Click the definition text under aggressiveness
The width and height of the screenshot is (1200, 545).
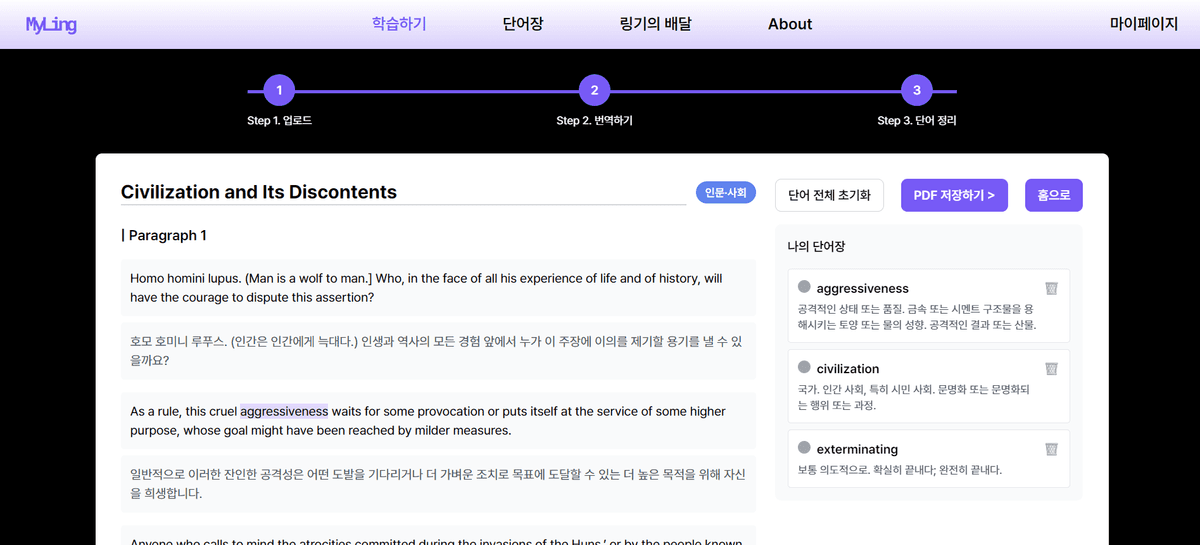917,317
